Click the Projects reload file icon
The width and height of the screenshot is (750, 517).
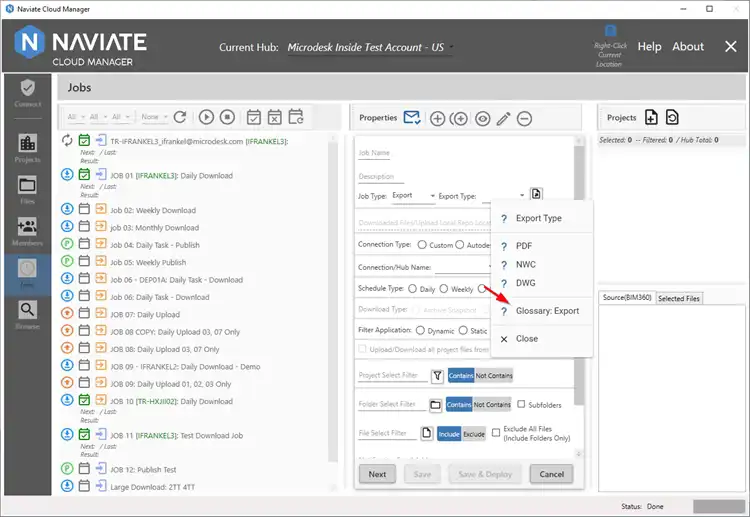tap(672, 117)
